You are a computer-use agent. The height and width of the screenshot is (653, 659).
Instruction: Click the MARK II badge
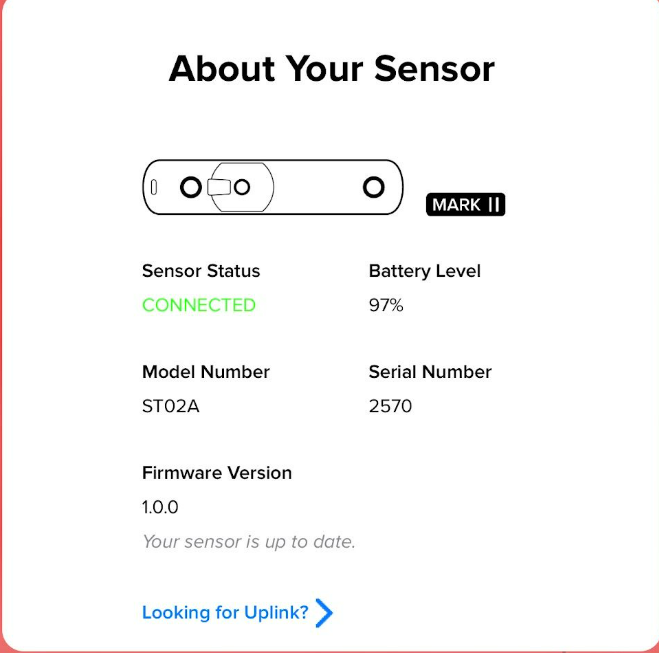pyautogui.click(x=466, y=205)
